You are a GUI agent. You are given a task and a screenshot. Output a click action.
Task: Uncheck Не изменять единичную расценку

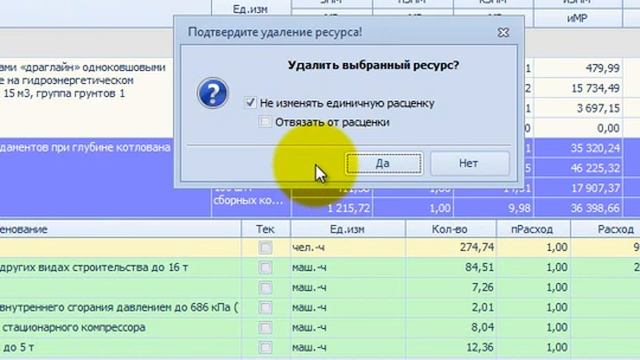tap(250, 102)
